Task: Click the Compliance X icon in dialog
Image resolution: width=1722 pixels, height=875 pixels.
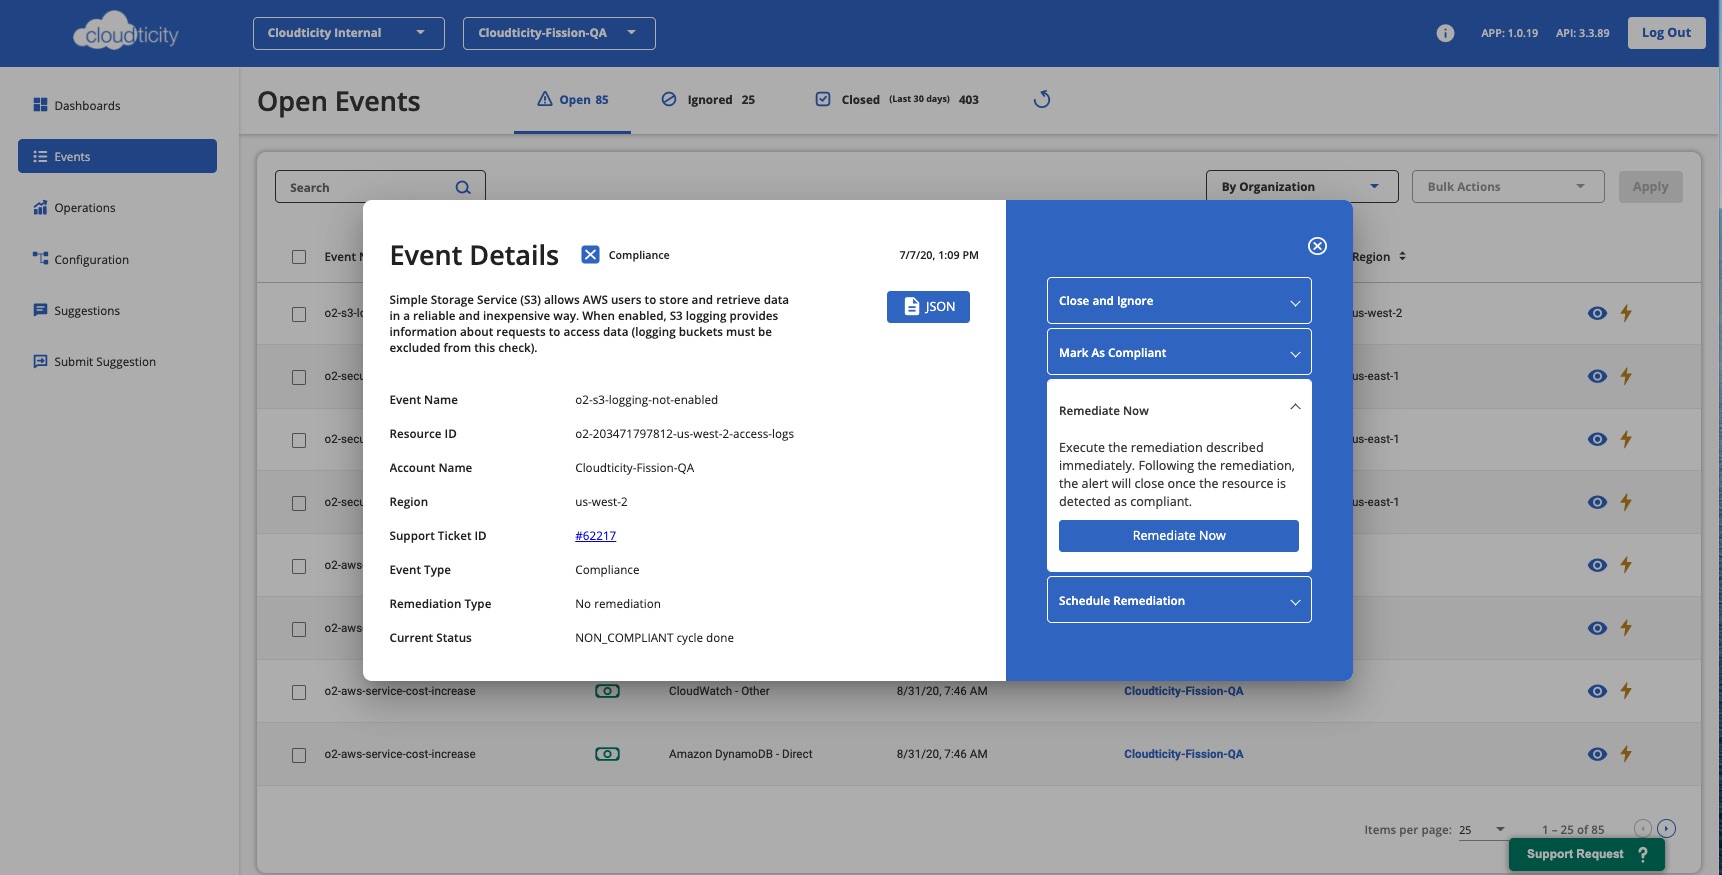Action: [x=590, y=255]
